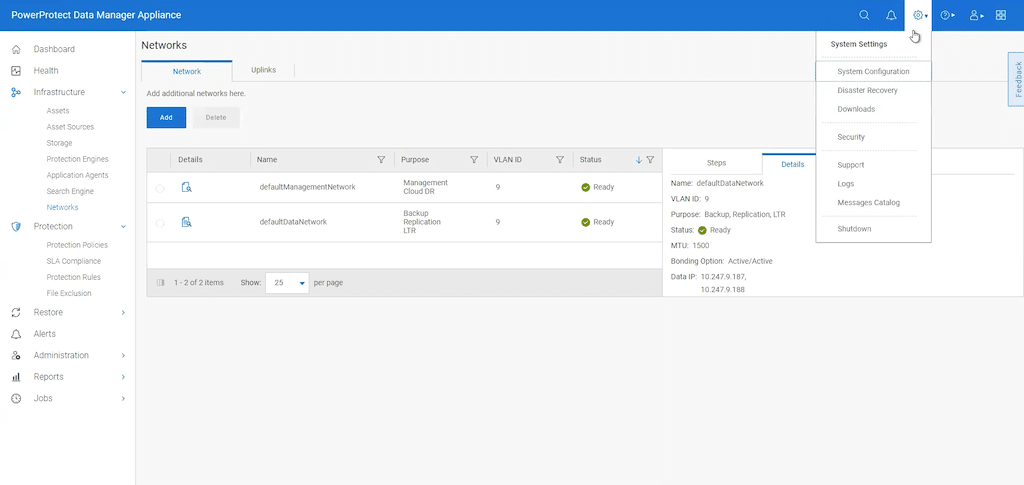Go to Application Agents in sidebar
Screen dimensions: 1024x485
pyautogui.click(x=77, y=175)
